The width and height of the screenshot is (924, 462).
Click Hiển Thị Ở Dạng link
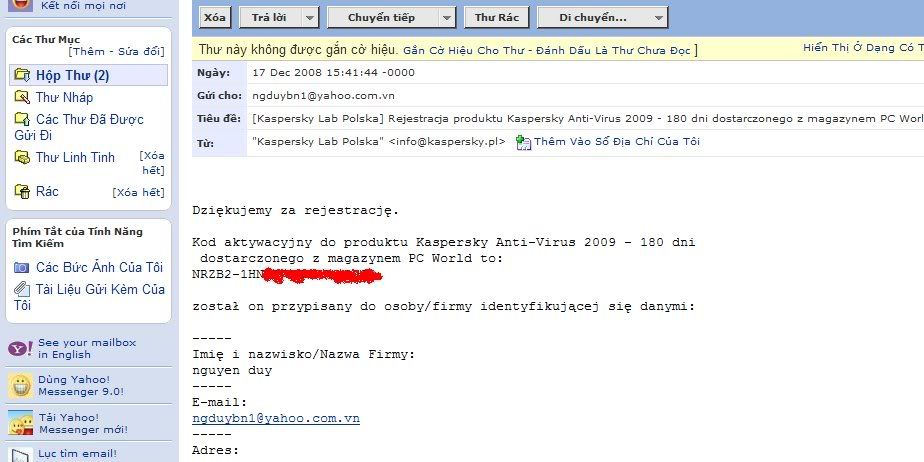tap(863, 48)
